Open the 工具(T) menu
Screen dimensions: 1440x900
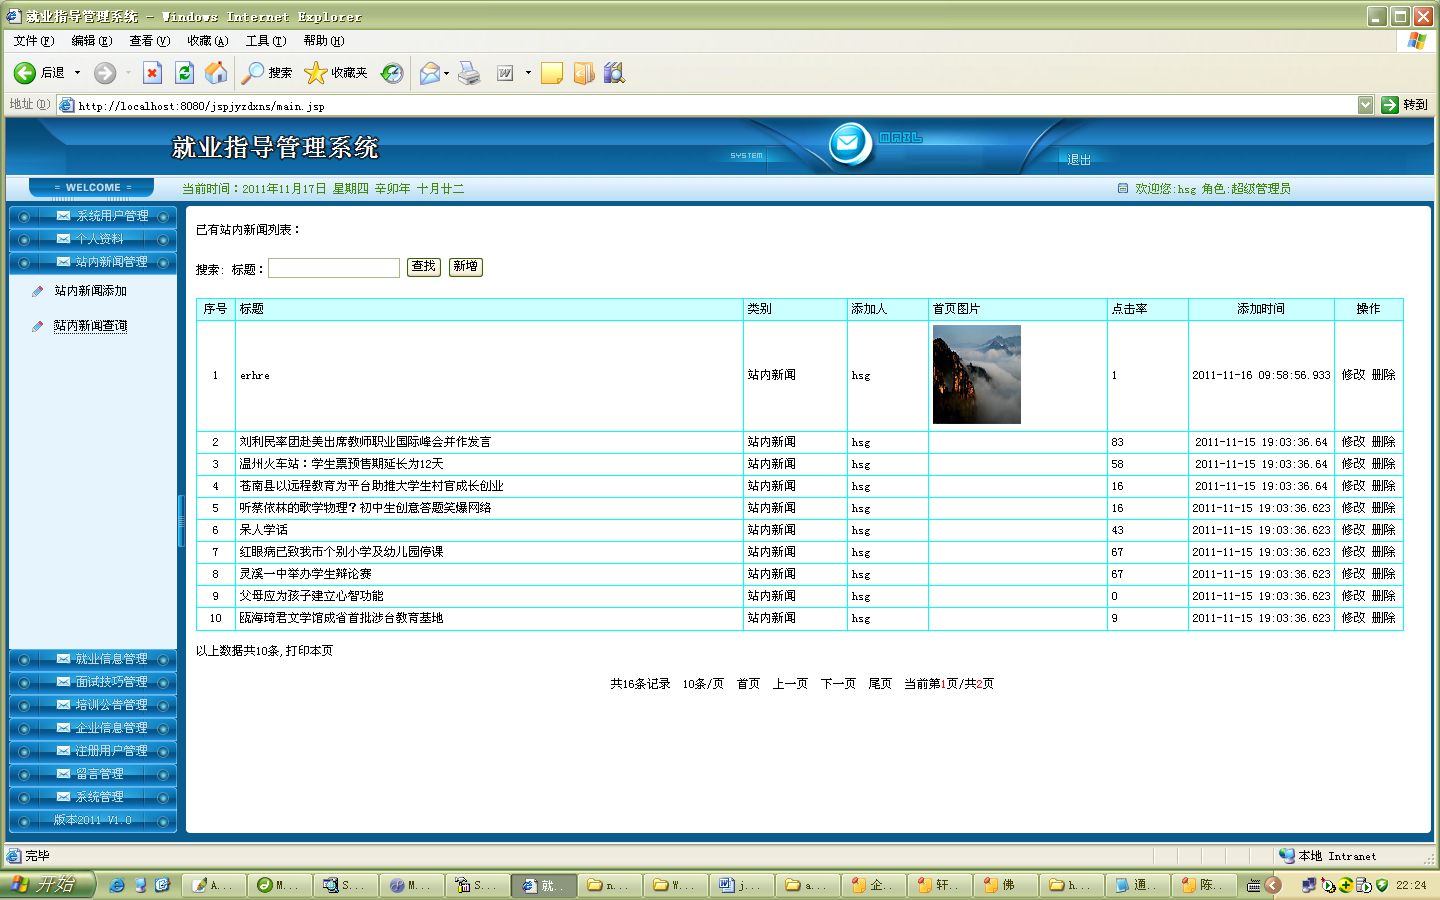pos(266,41)
